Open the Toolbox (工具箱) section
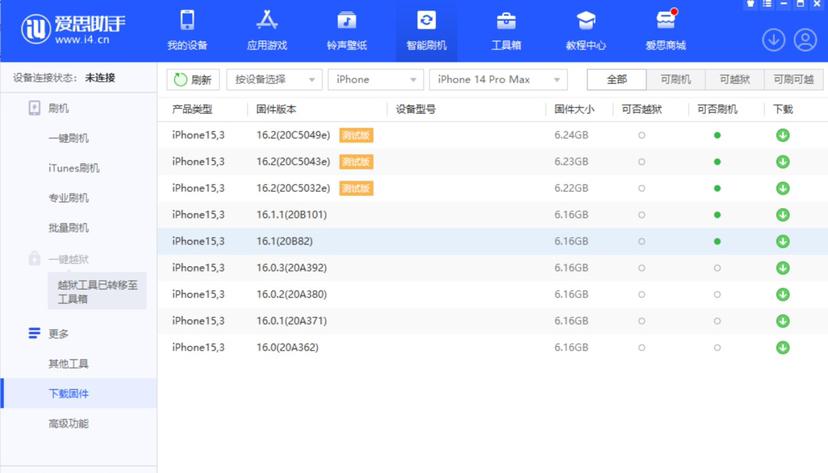Image resolution: width=828 pixels, height=473 pixels. [x=506, y=31]
